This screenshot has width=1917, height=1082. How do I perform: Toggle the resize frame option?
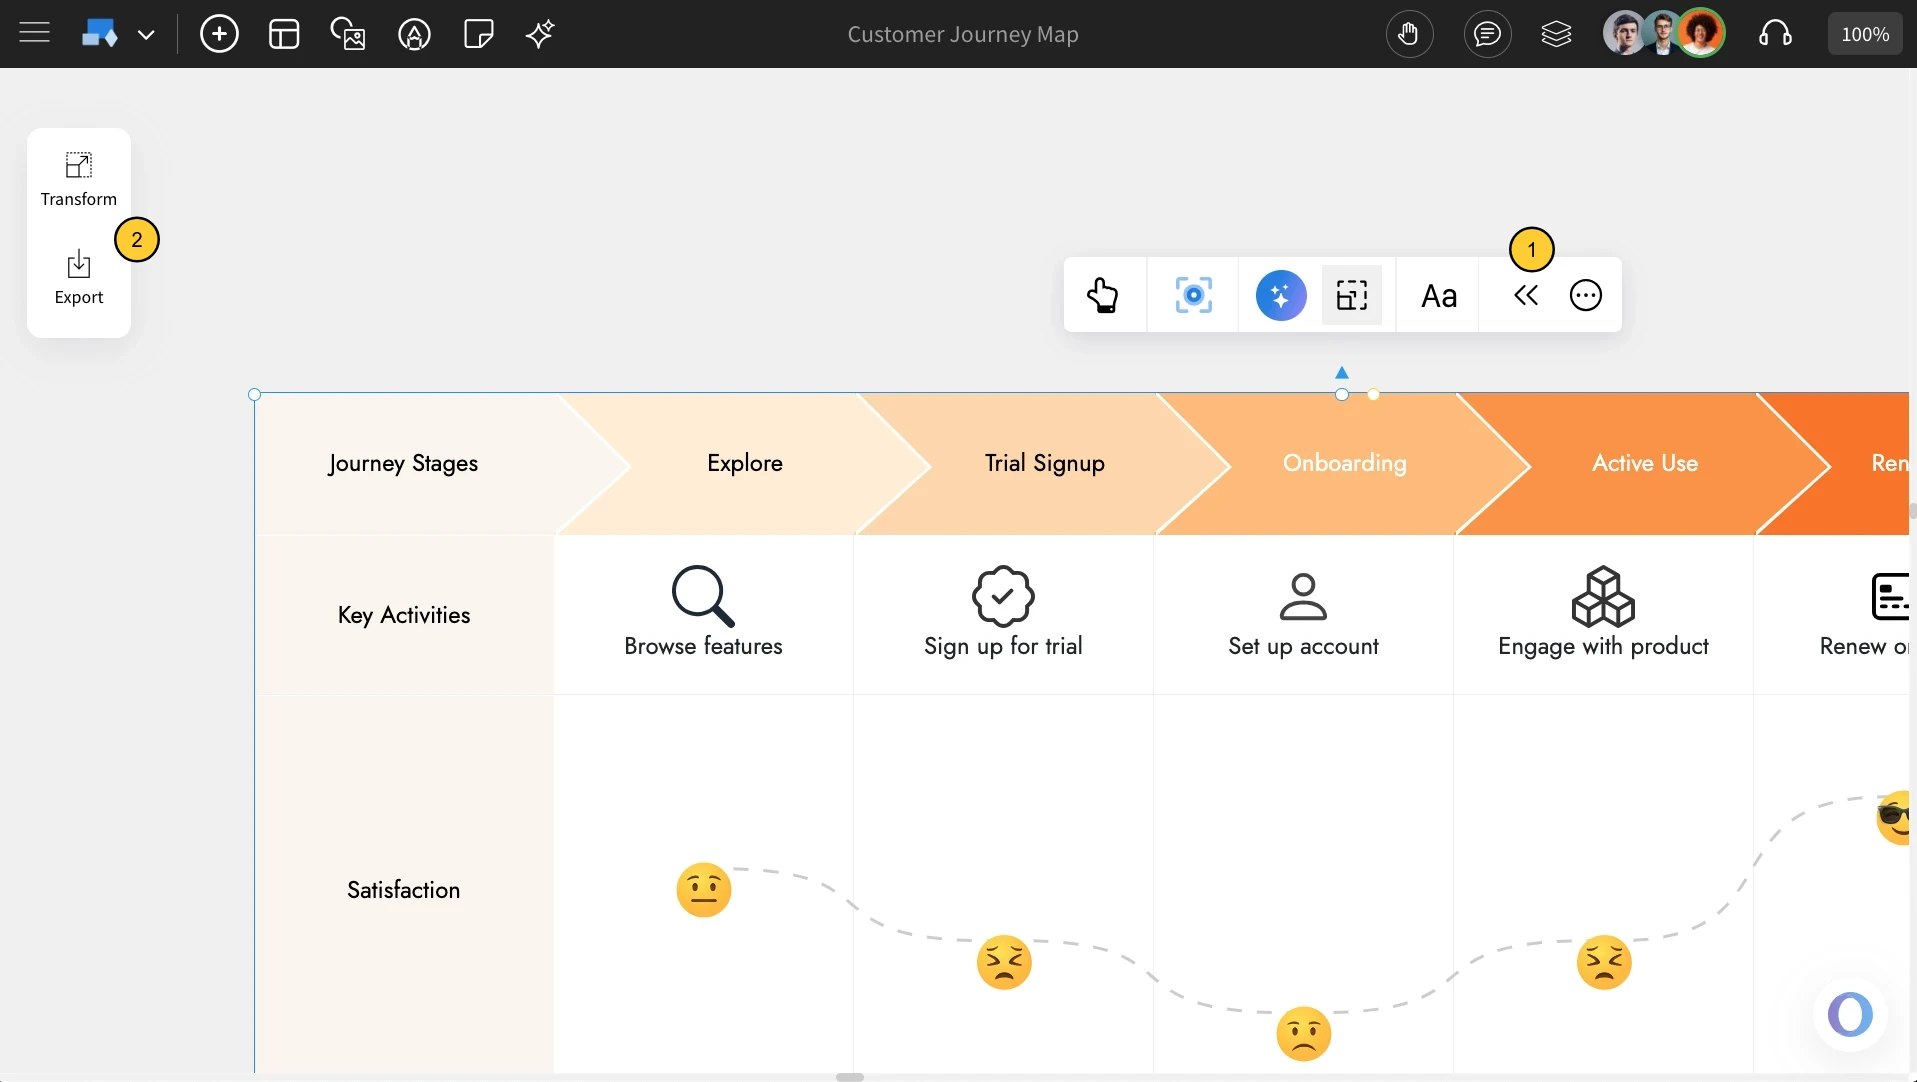coord(1352,295)
